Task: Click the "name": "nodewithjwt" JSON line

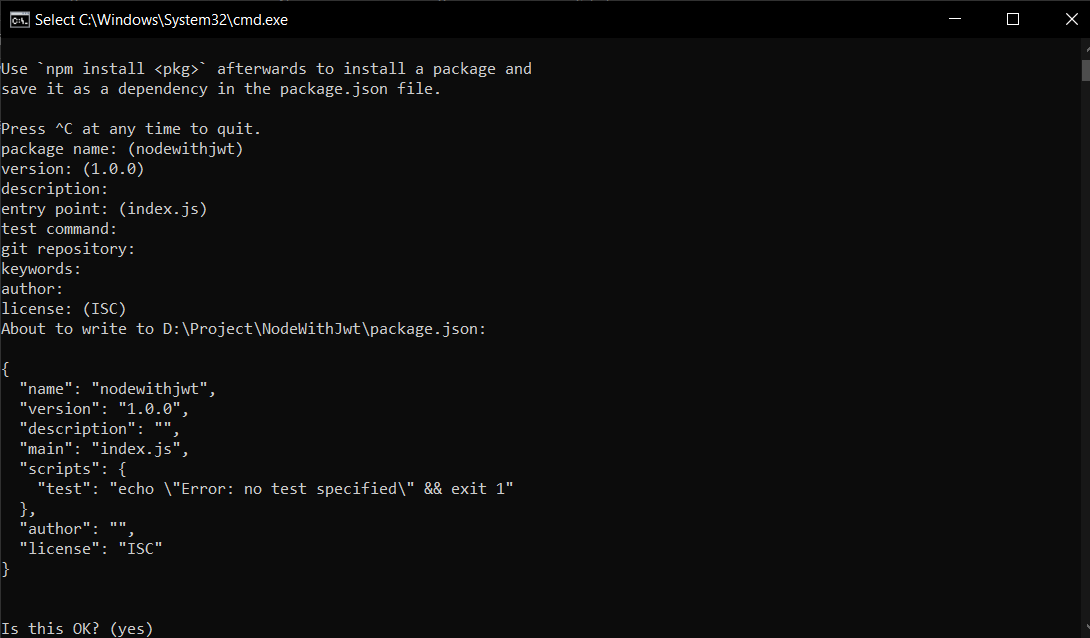Action: point(117,388)
